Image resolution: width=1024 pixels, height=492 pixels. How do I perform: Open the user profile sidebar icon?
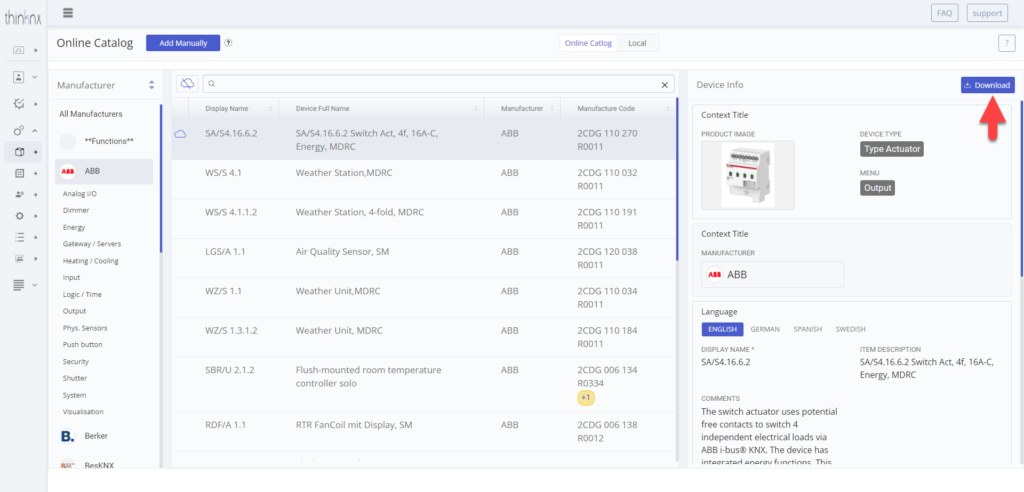tap(19, 77)
